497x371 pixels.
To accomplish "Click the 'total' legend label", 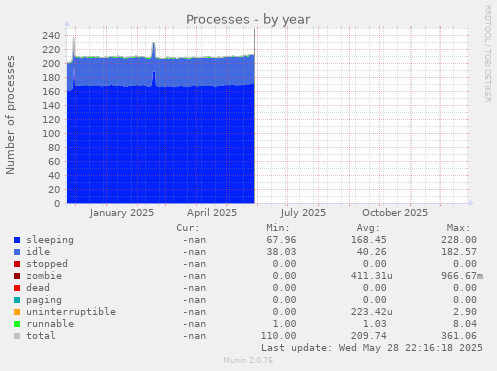I will (41, 336).
